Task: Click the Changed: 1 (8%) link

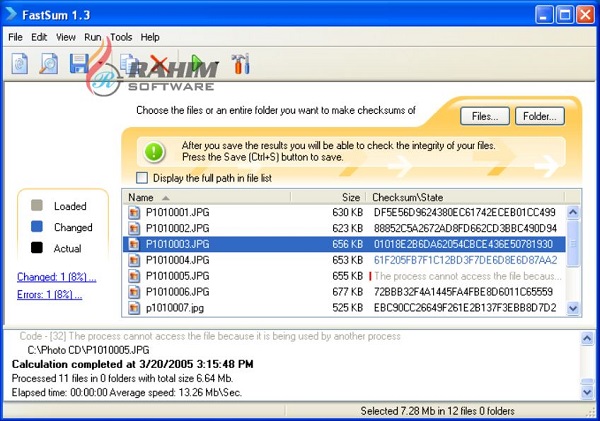Action: [x=57, y=277]
